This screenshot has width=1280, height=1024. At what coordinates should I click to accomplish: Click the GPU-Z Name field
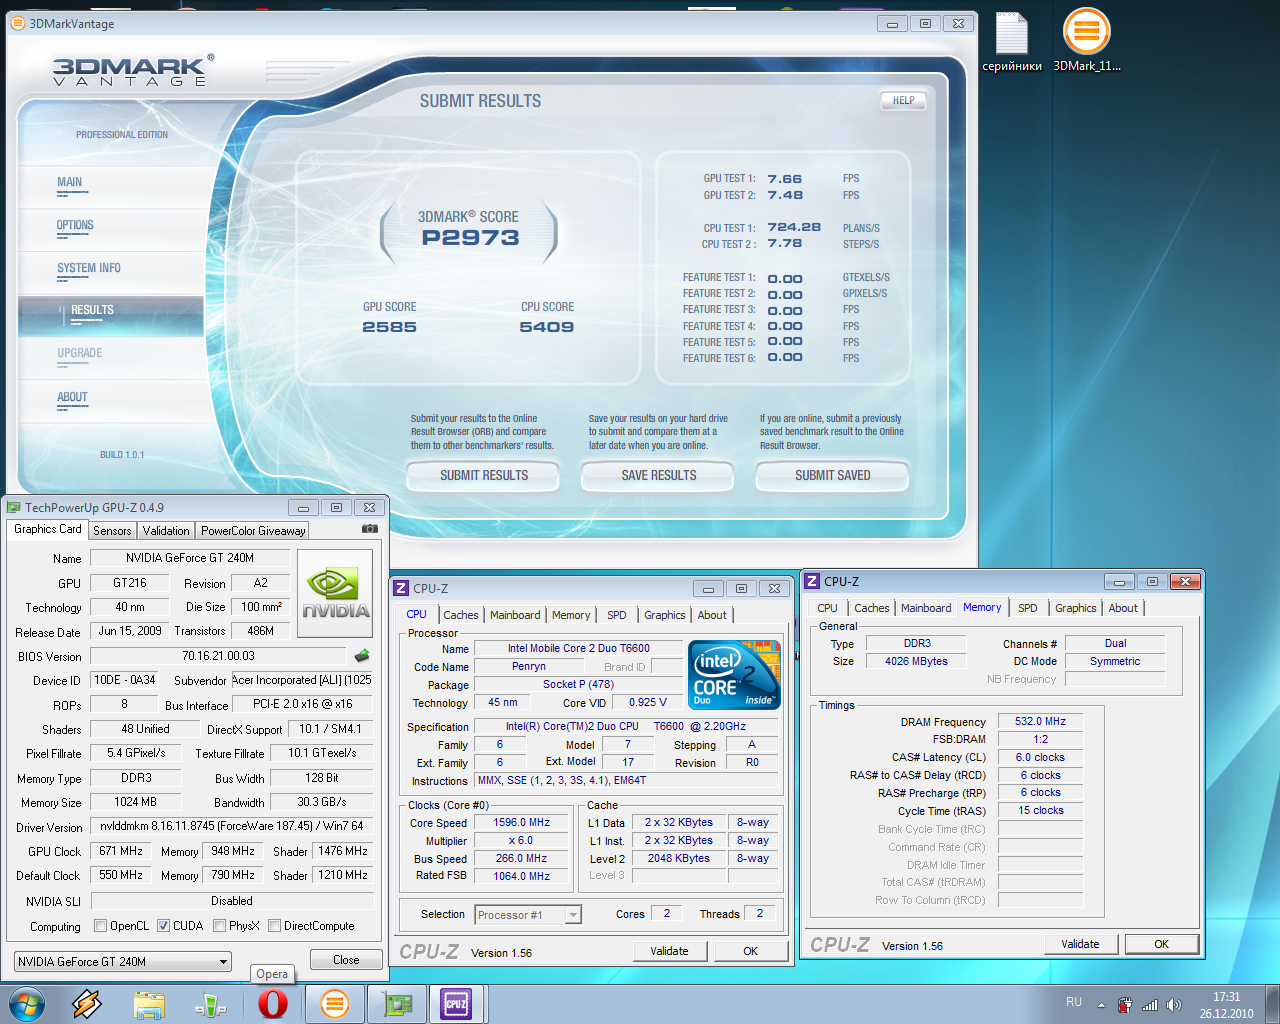pyautogui.click(x=190, y=558)
